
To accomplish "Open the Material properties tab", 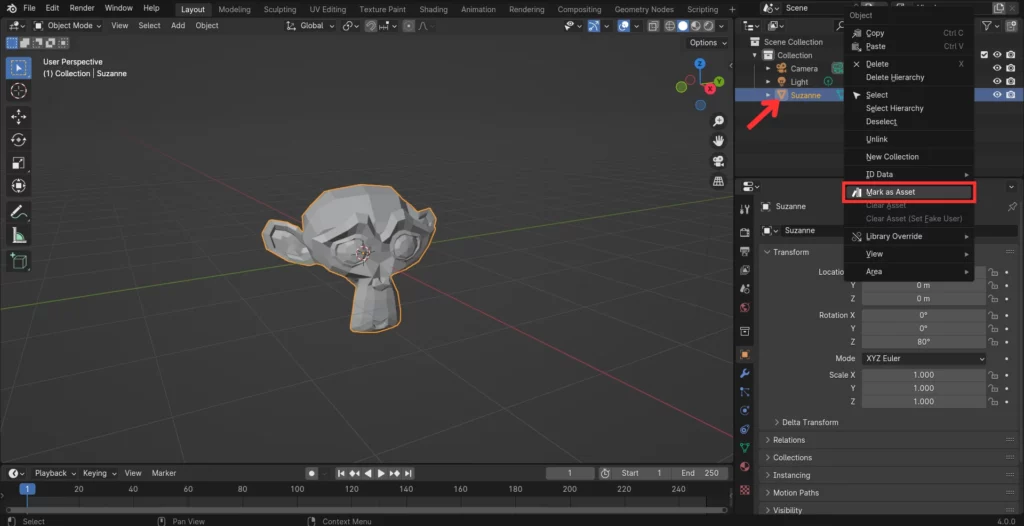I will coord(744,467).
